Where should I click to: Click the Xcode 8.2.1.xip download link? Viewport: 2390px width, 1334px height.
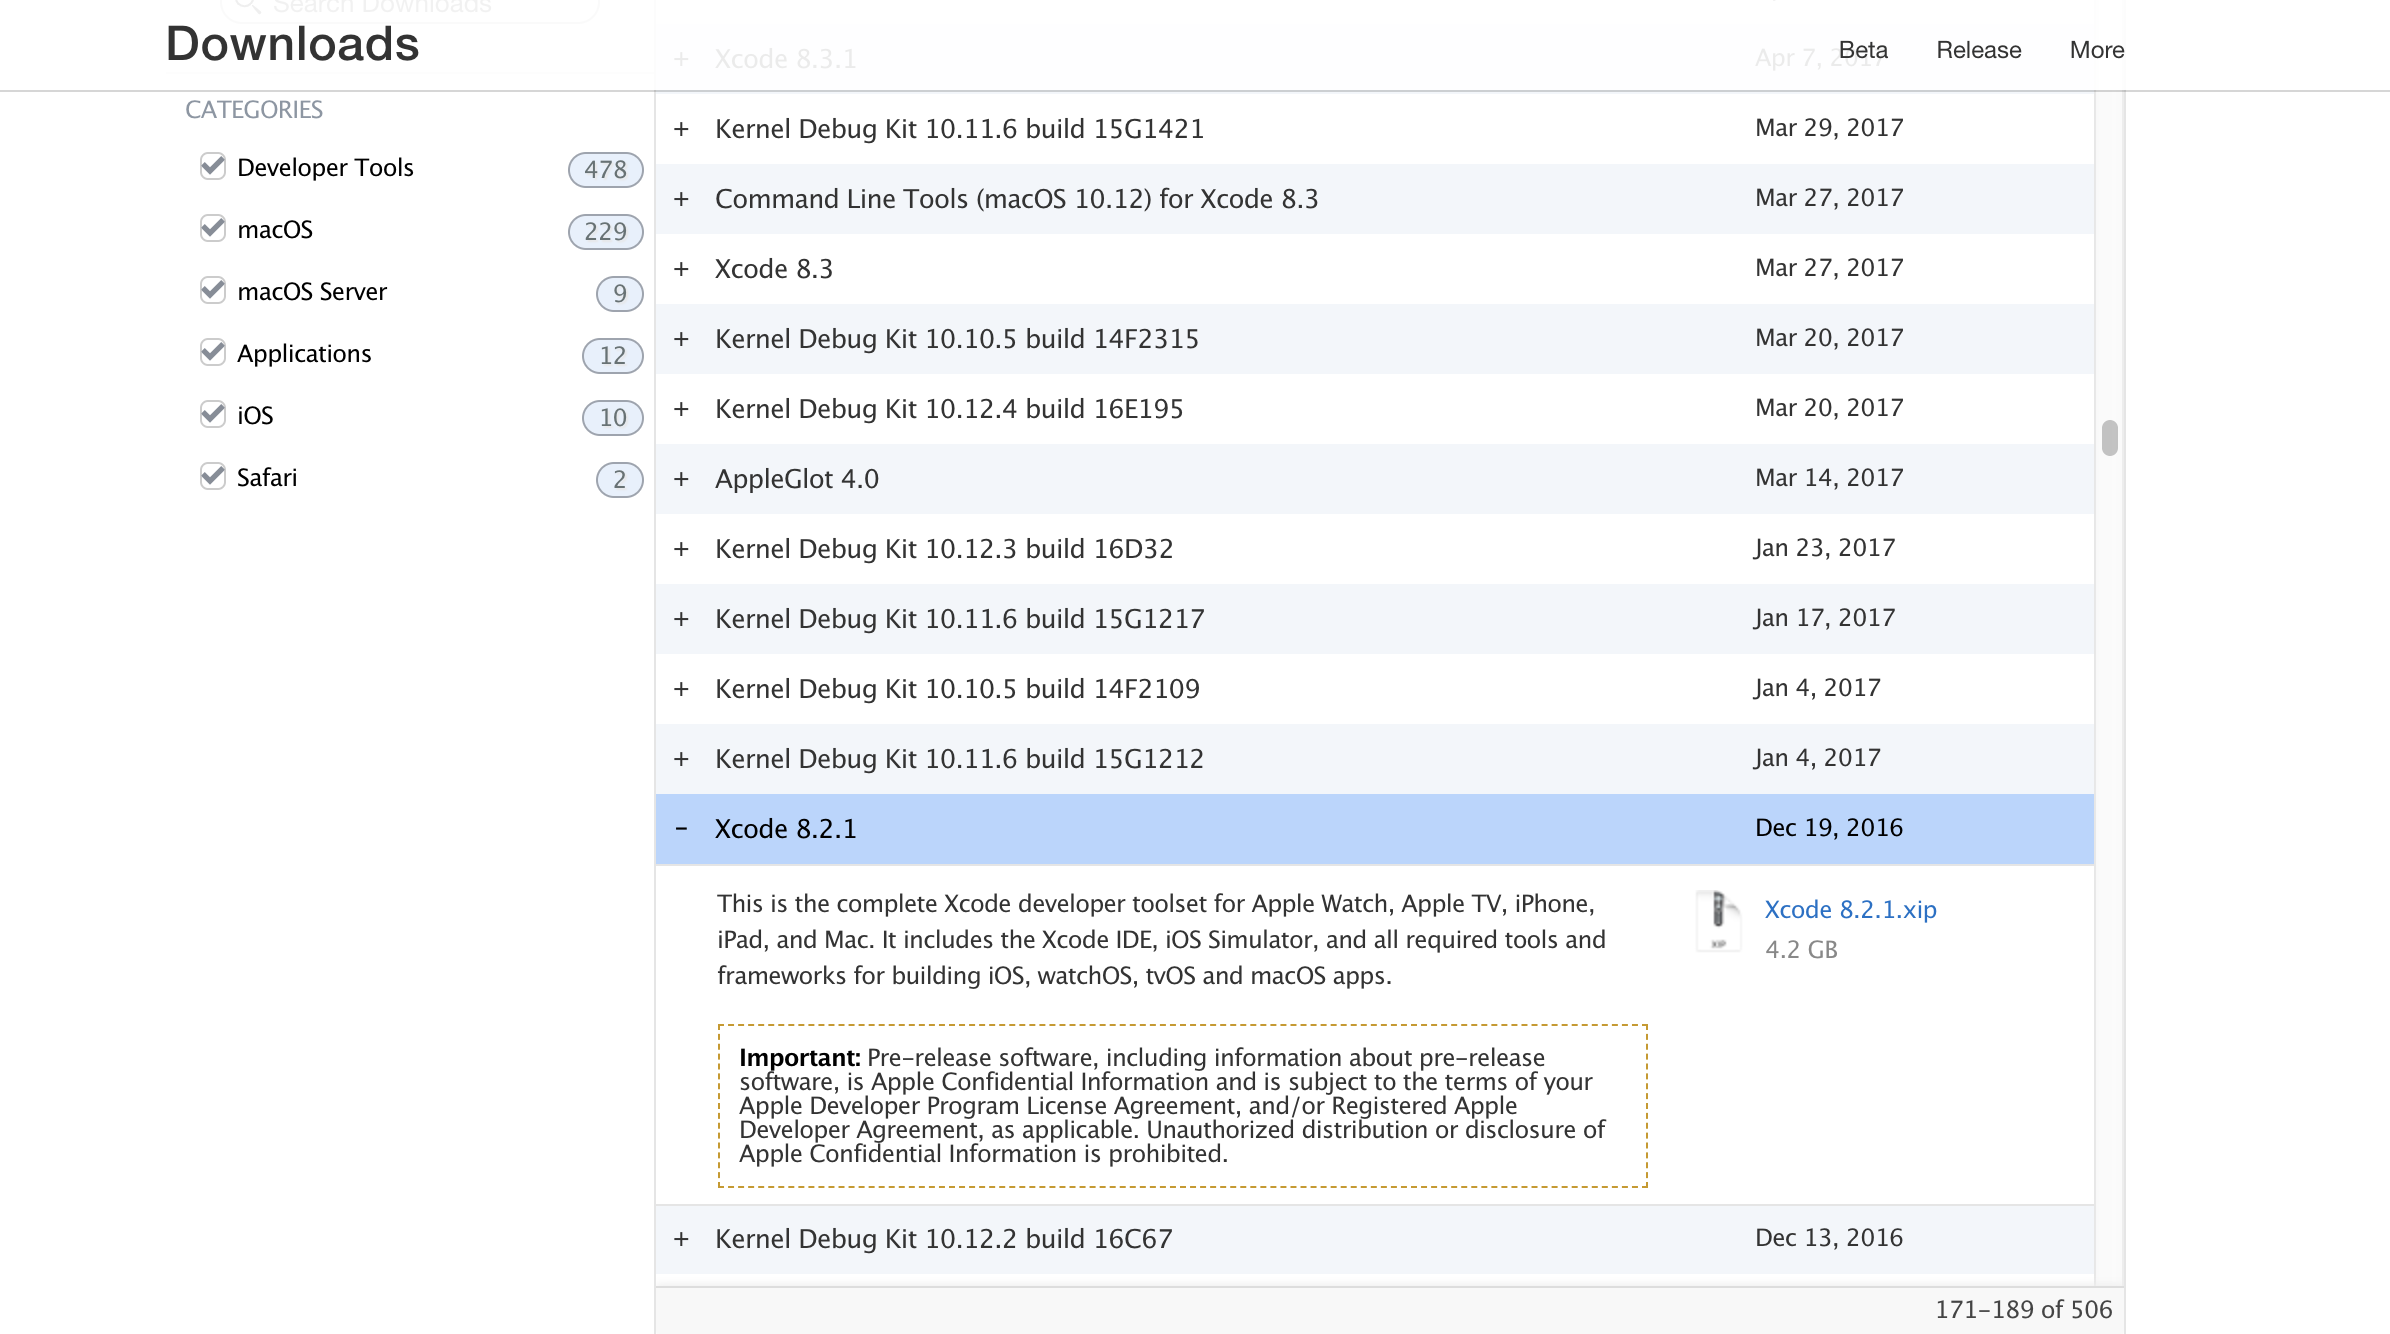click(1850, 907)
